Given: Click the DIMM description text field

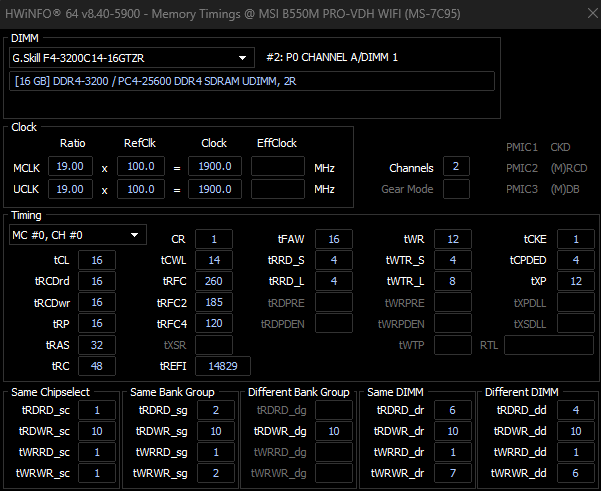Looking at the screenshot, I should click(x=252, y=81).
